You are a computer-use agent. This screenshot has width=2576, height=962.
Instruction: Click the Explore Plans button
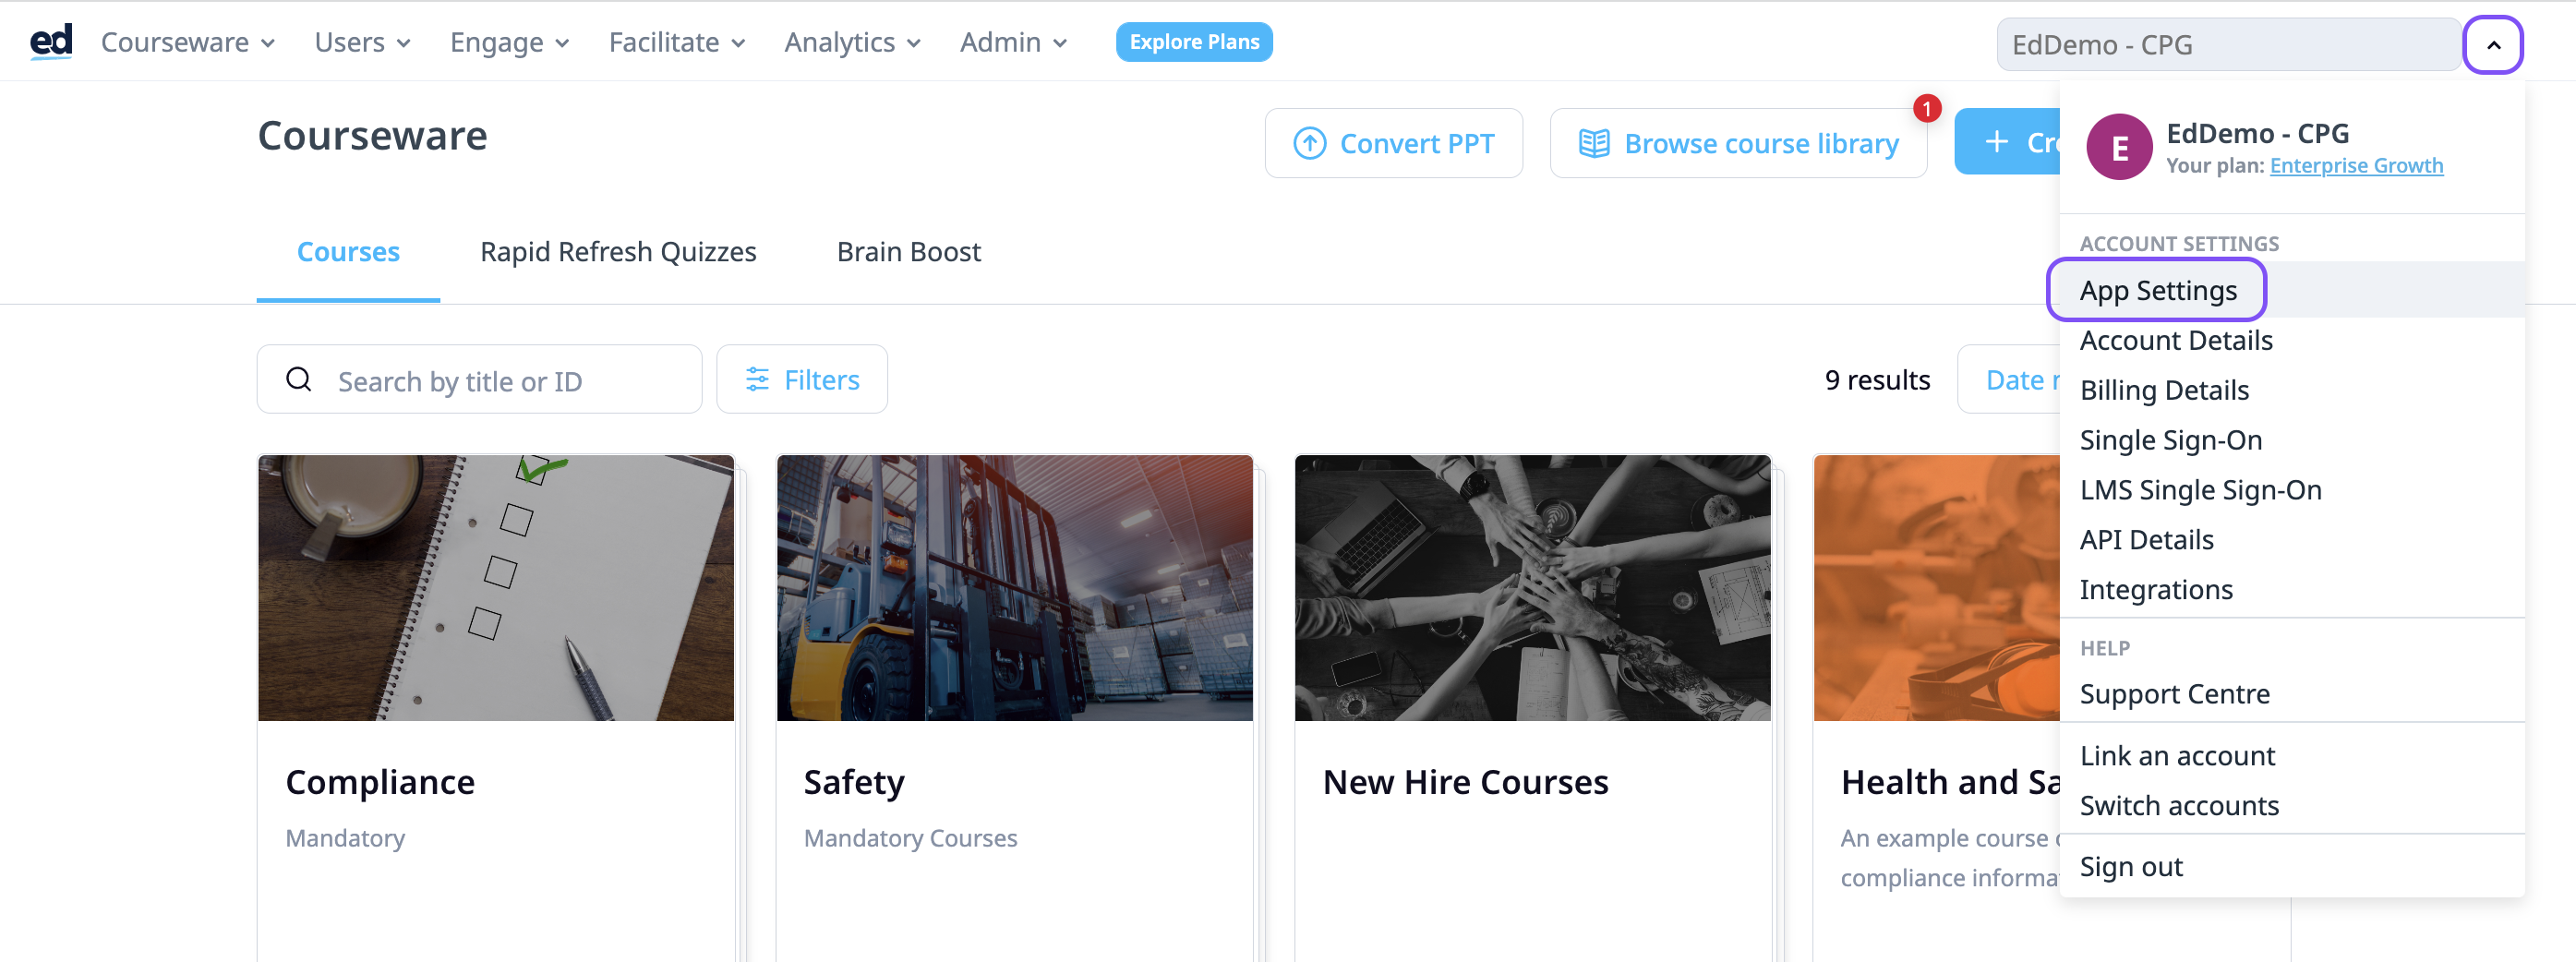[1194, 42]
